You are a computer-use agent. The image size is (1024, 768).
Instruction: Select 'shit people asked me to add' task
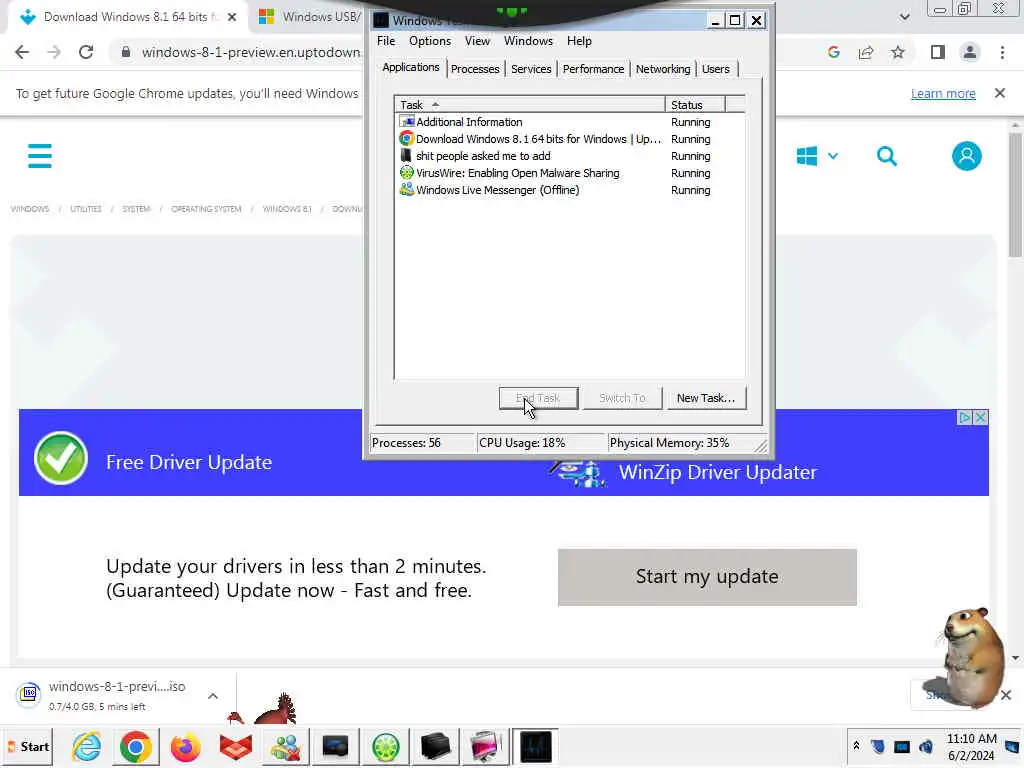[569, 156]
